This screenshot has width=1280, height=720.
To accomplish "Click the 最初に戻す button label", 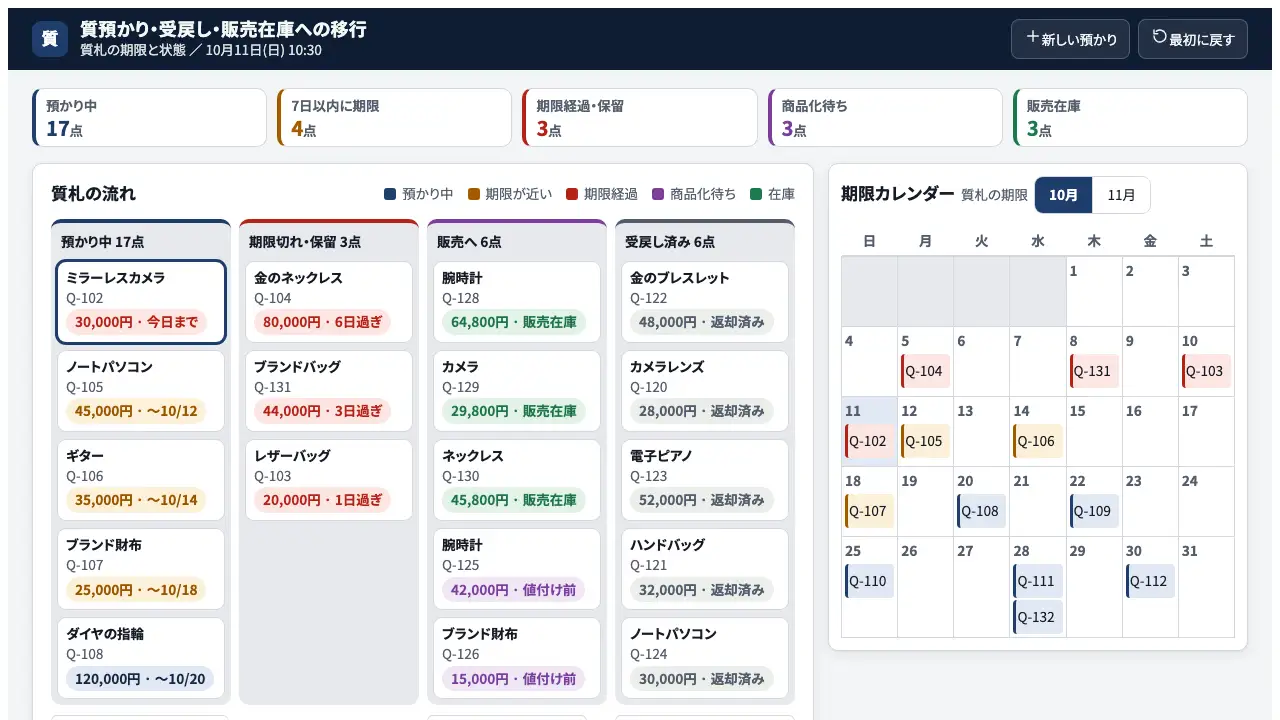I will click(1202, 40).
